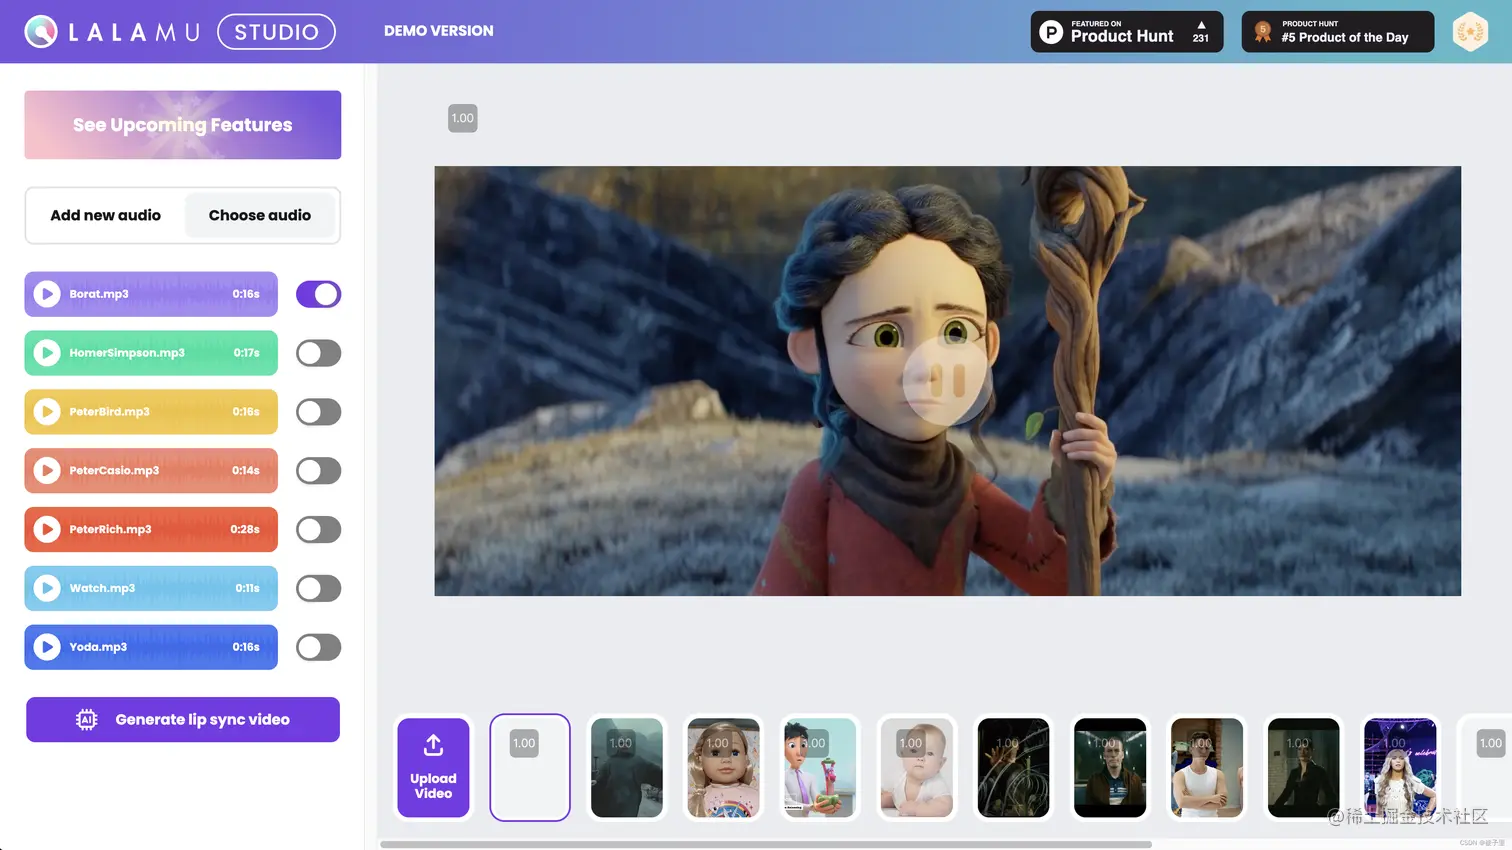Image resolution: width=1512 pixels, height=850 pixels.
Task: Open the #5 Product of the Day badge
Action: (x=1338, y=31)
